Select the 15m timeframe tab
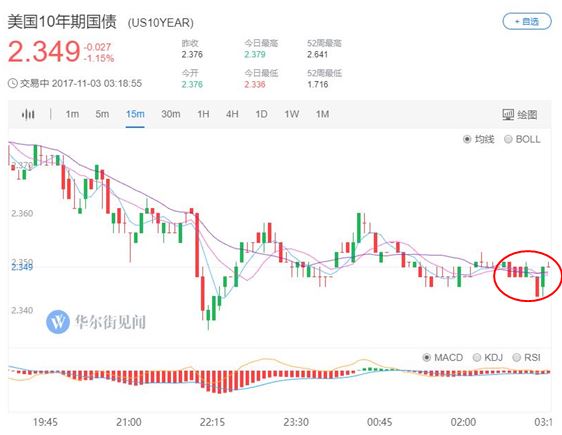Image resolution: width=562 pixels, height=435 pixels. (135, 114)
